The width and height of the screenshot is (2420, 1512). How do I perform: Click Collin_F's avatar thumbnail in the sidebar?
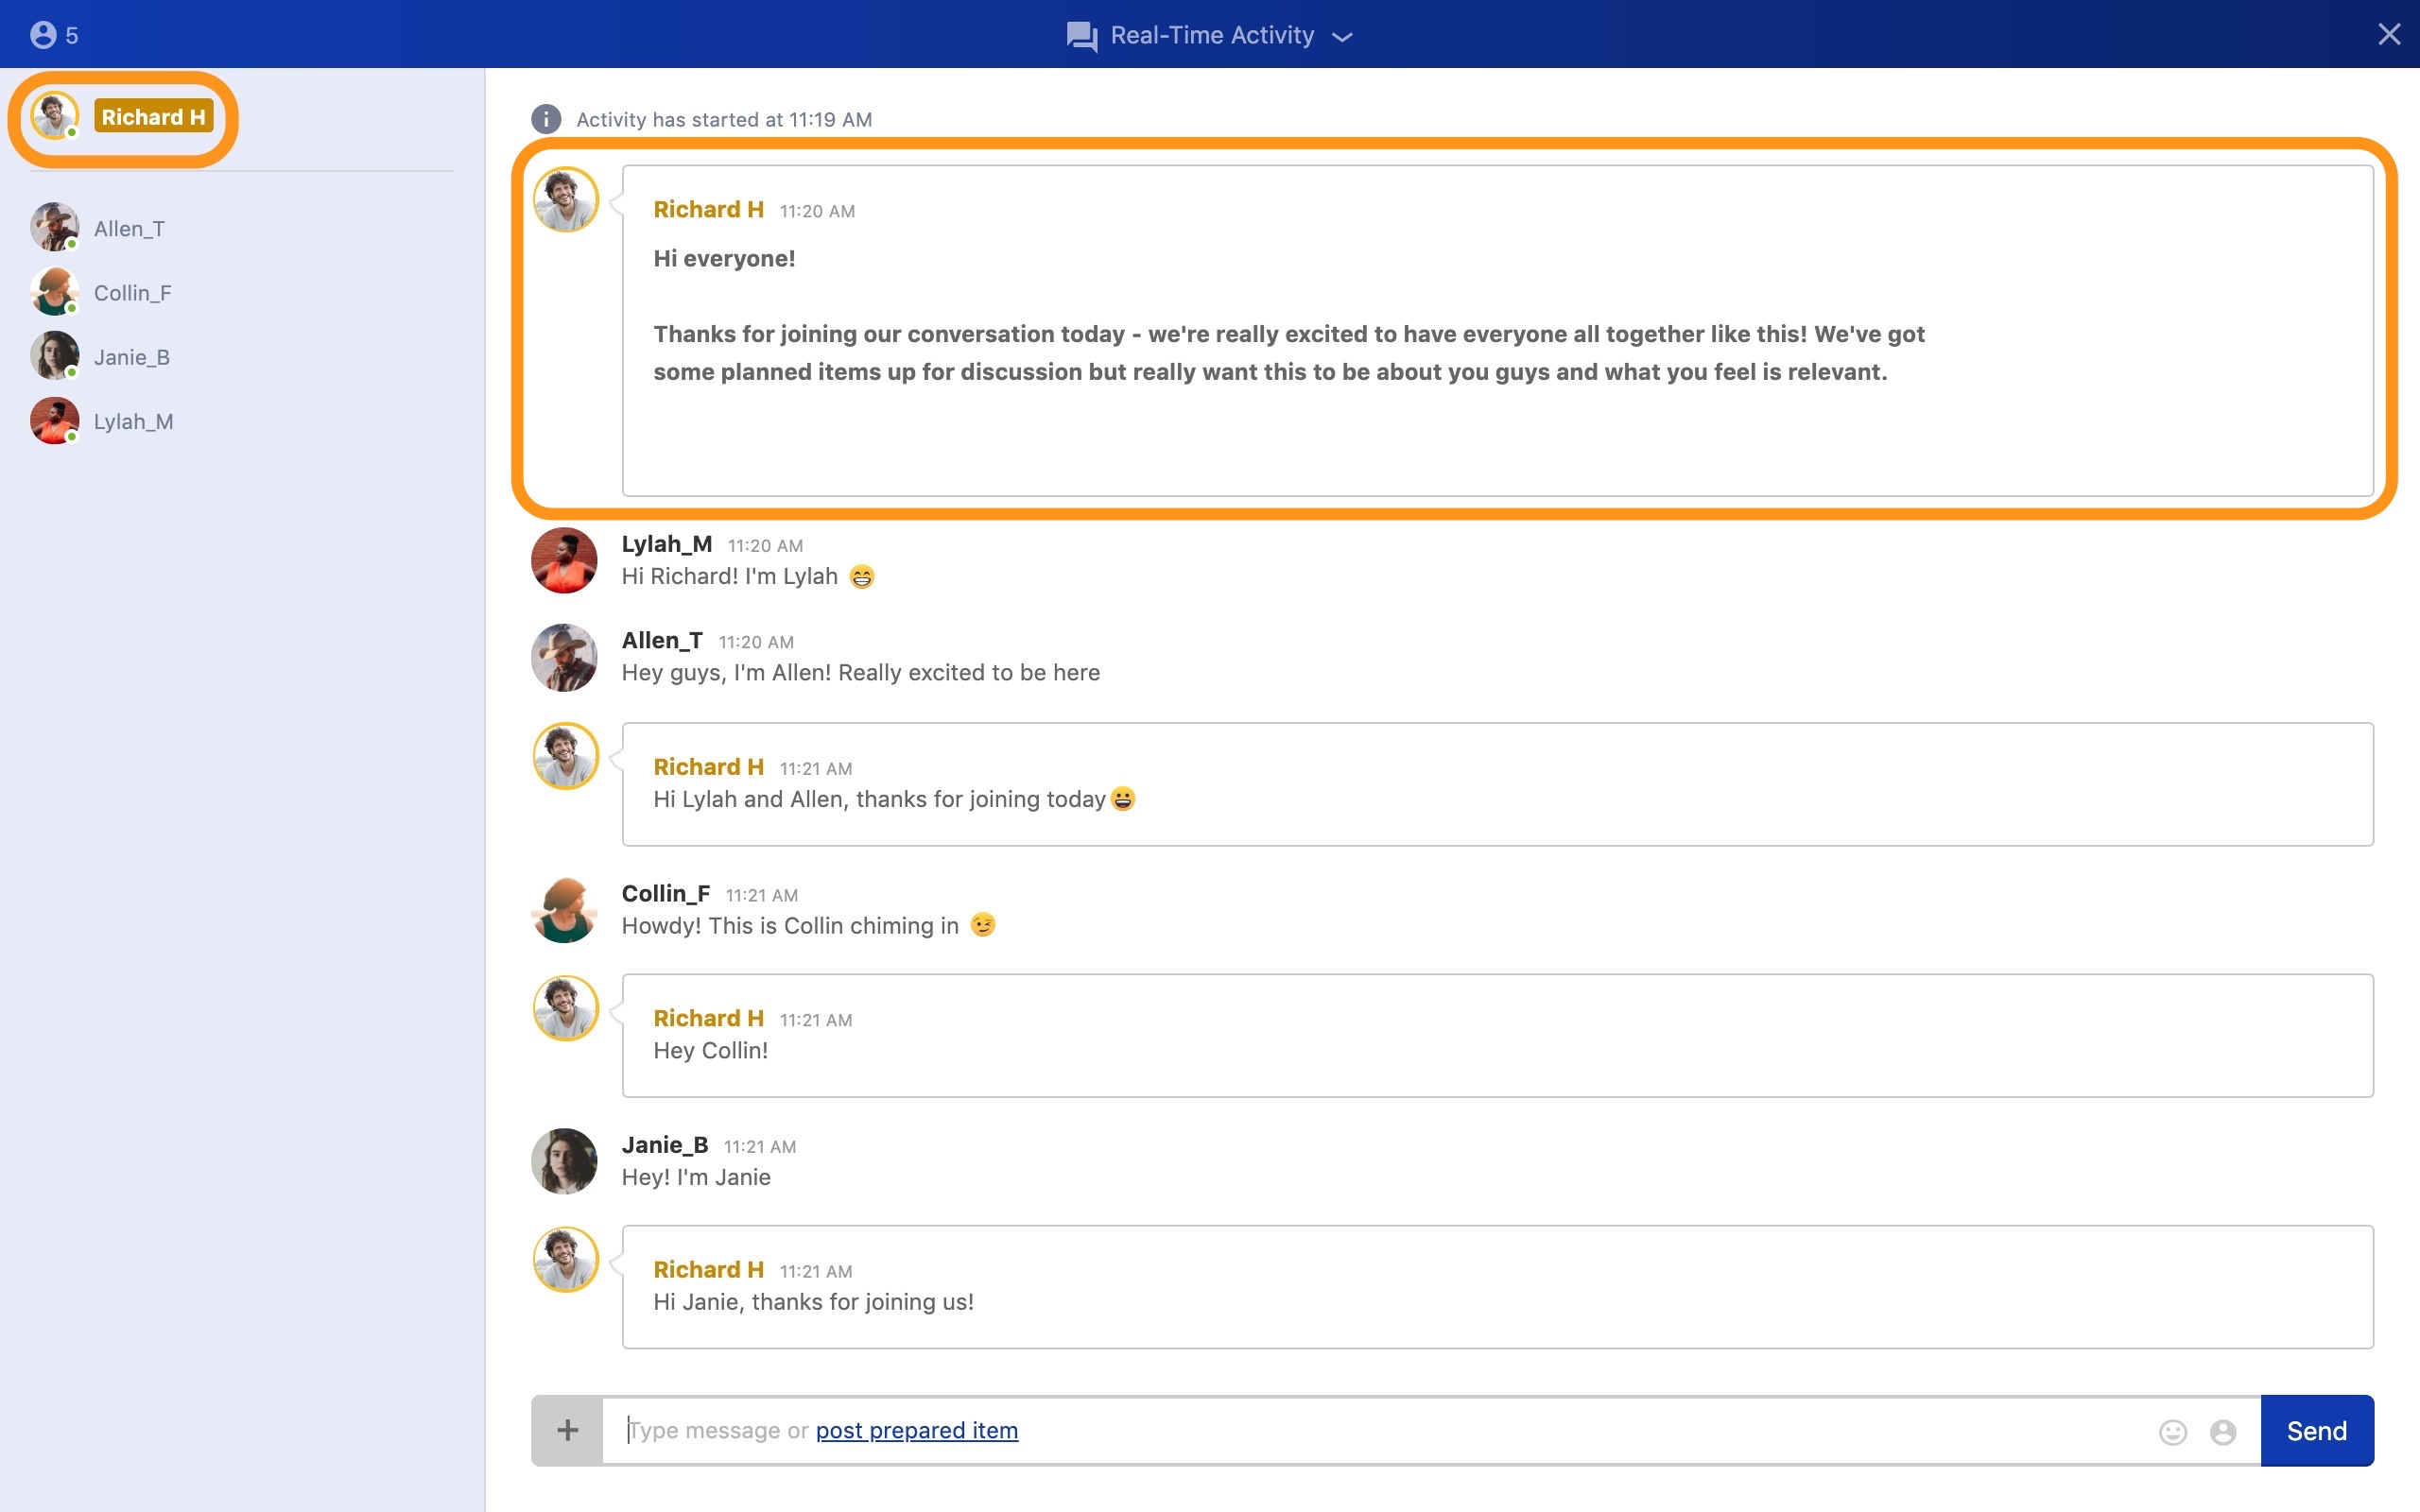(55, 292)
